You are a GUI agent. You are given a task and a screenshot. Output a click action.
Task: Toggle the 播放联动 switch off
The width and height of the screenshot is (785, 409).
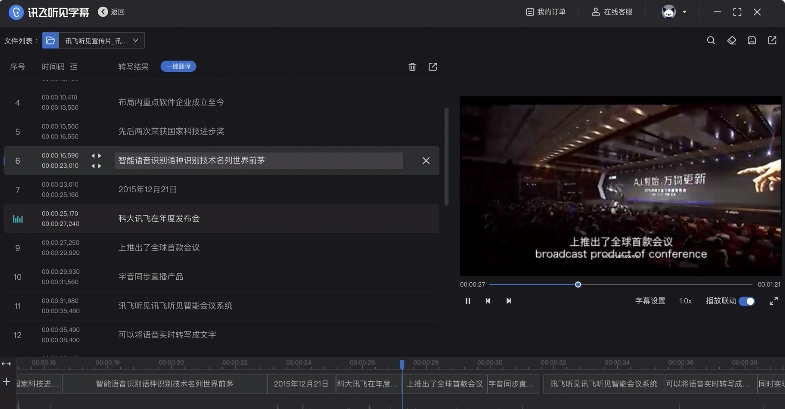click(746, 300)
